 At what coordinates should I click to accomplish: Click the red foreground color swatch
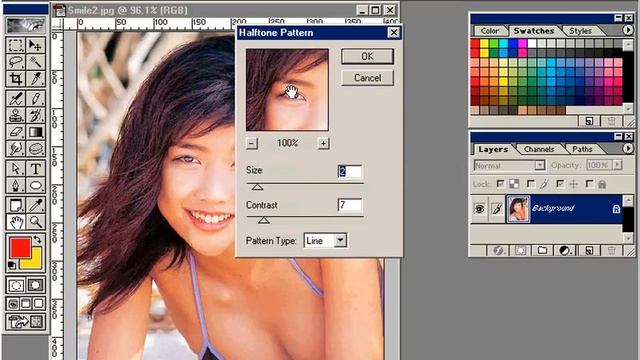click(20, 248)
